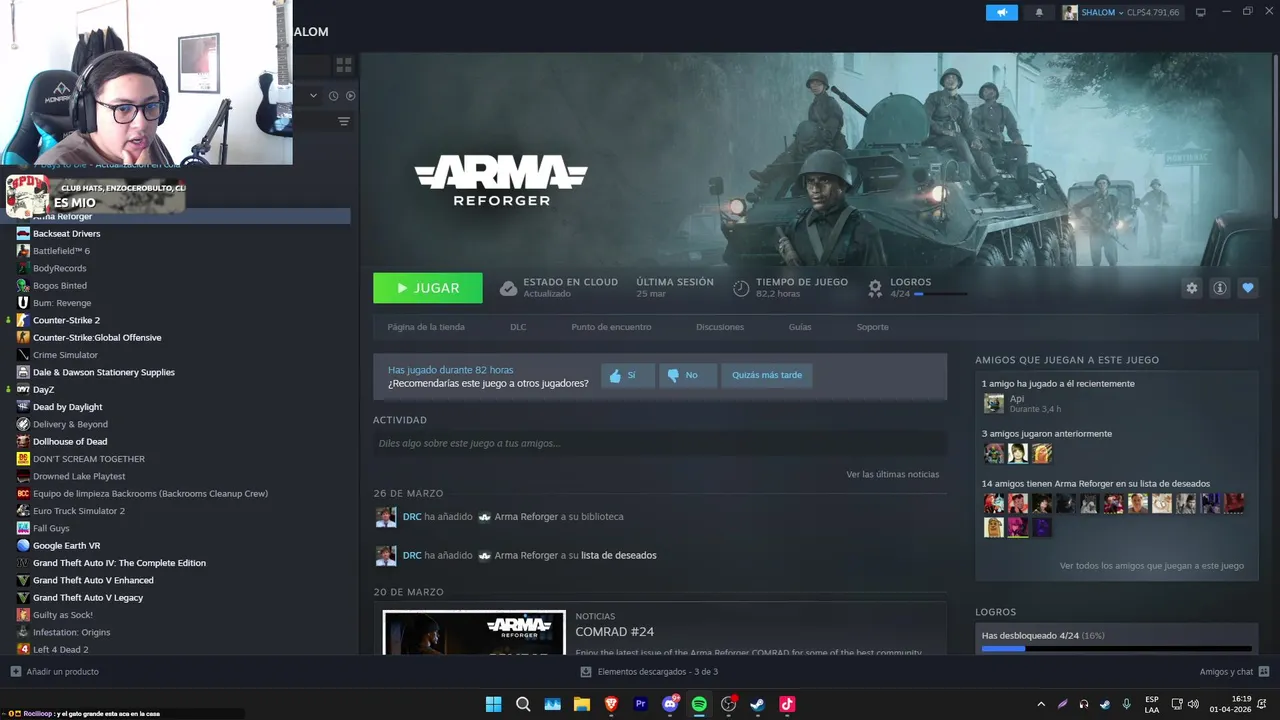Open Ver todos los amigos que juegan link
This screenshot has height=720, width=1280.
click(1152, 566)
